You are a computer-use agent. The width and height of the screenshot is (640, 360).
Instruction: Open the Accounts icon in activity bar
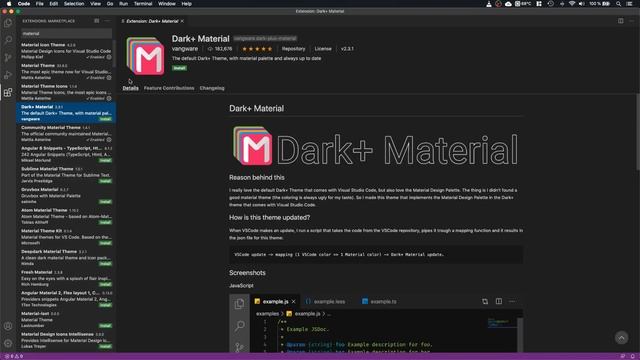(x=8, y=326)
